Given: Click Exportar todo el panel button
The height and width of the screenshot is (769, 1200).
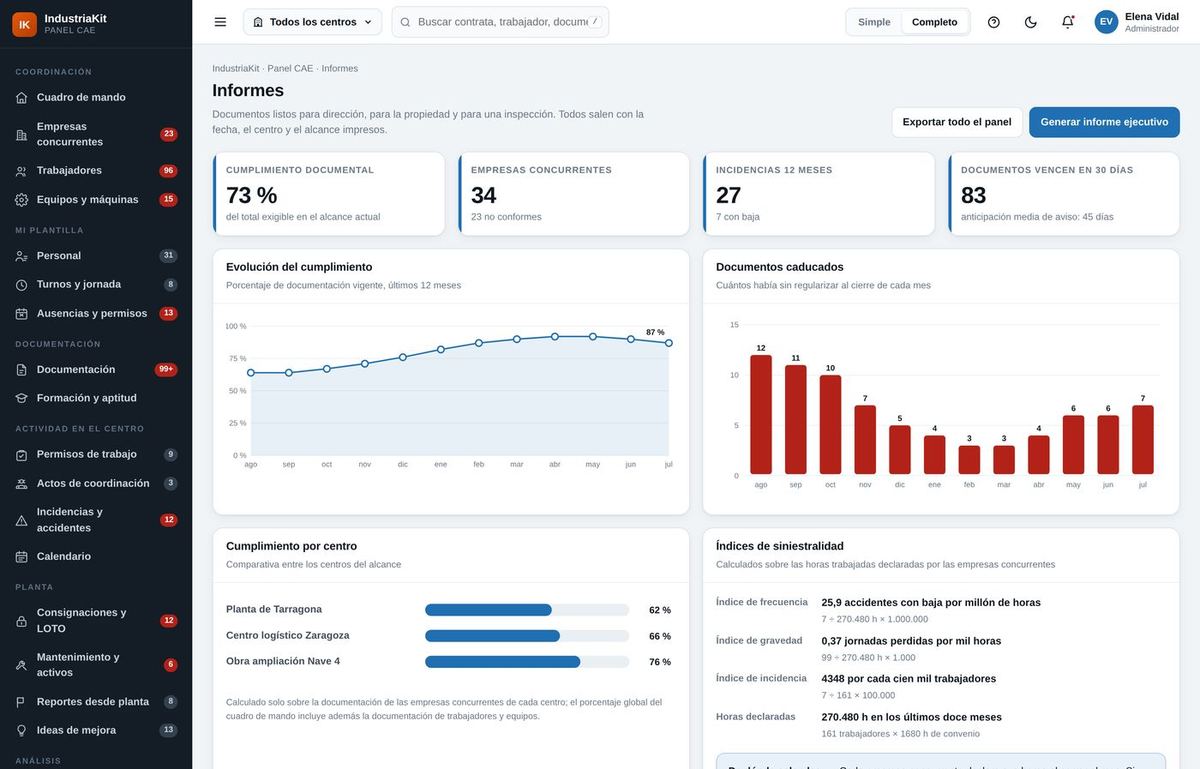Looking at the screenshot, I should tap(957, 122).
